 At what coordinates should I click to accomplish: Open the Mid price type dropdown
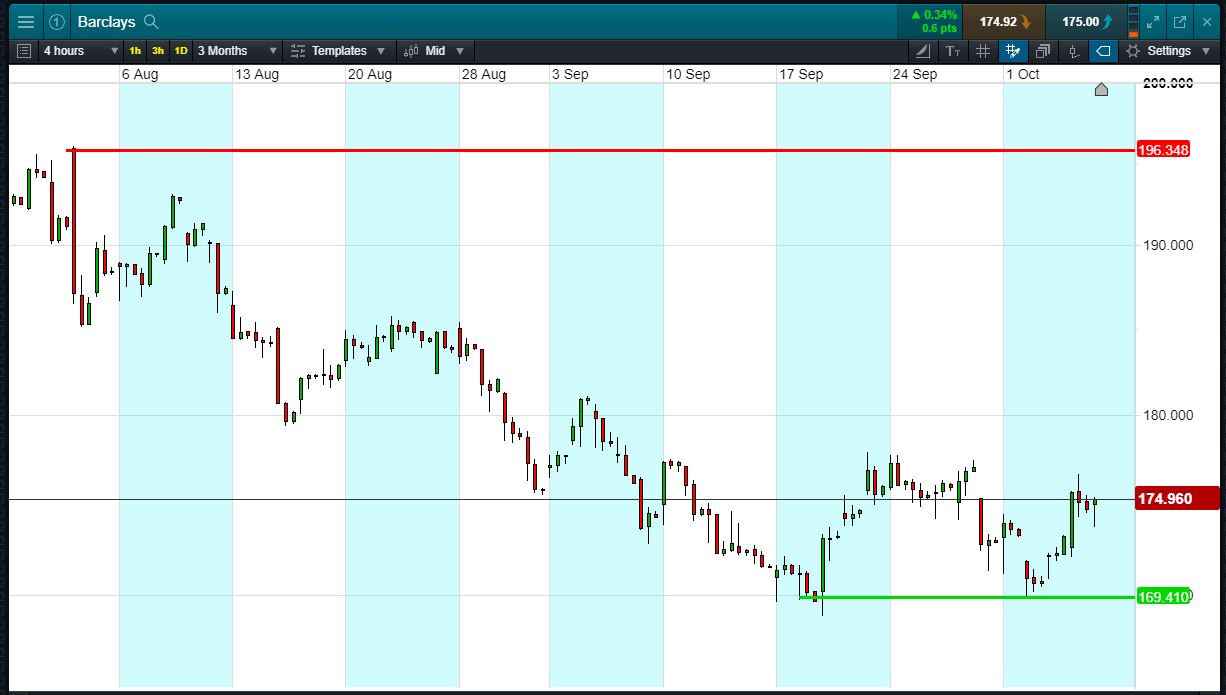click(x=435, y=51)
